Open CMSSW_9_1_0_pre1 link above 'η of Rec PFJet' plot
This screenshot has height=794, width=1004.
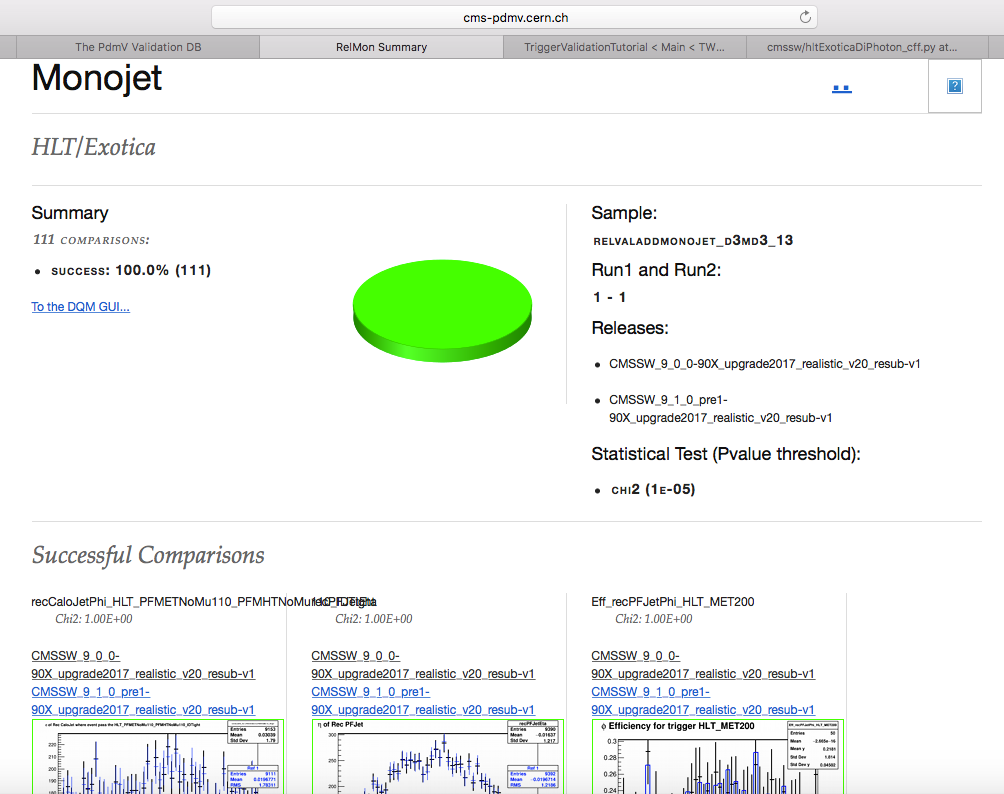(423, 701)
